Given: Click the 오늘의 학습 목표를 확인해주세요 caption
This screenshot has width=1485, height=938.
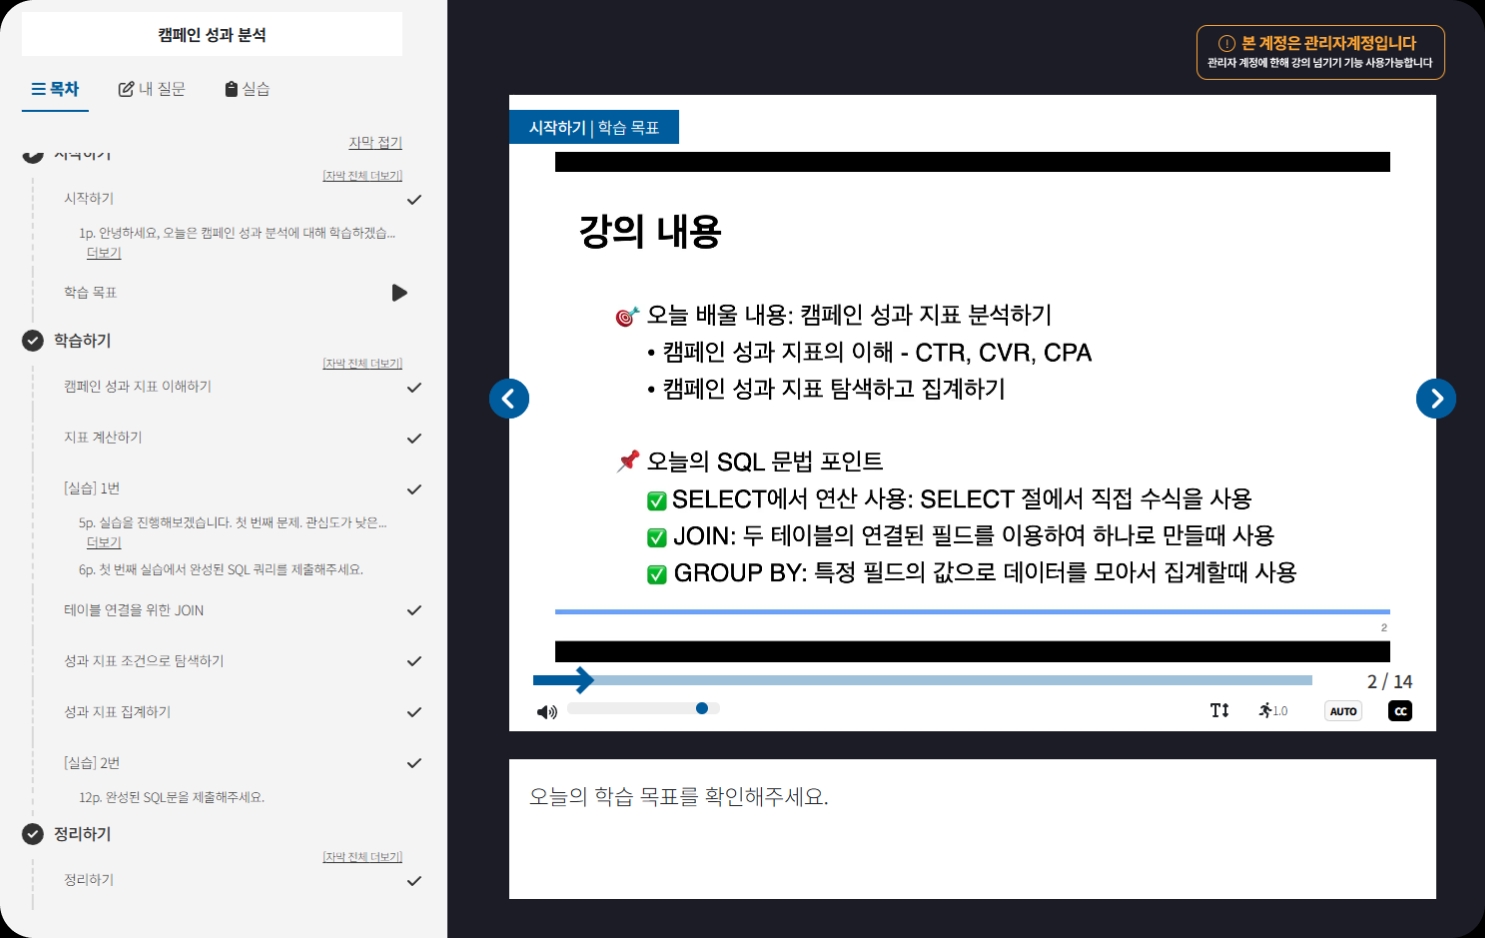Looking at the screenshot, I should coord(678,797).
